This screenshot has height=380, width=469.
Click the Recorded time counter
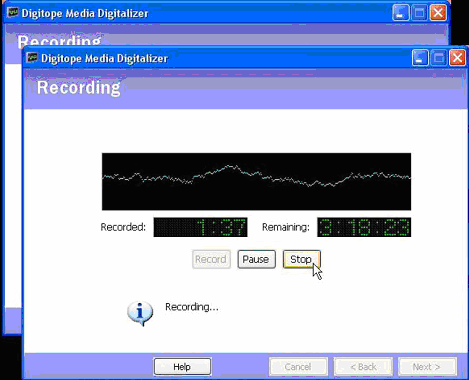[x=200, y=227]
